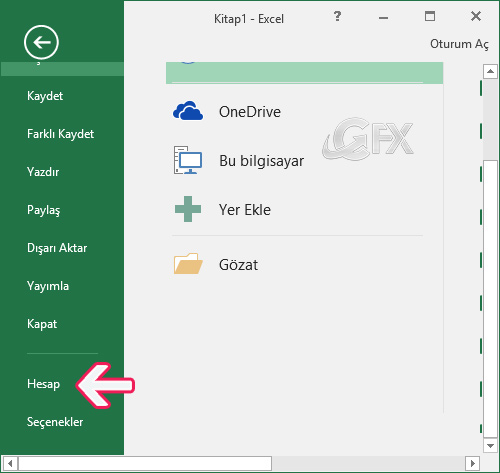Open the OneDrive cloud icon
Screen dimensions: 500x473
point(188,111)
